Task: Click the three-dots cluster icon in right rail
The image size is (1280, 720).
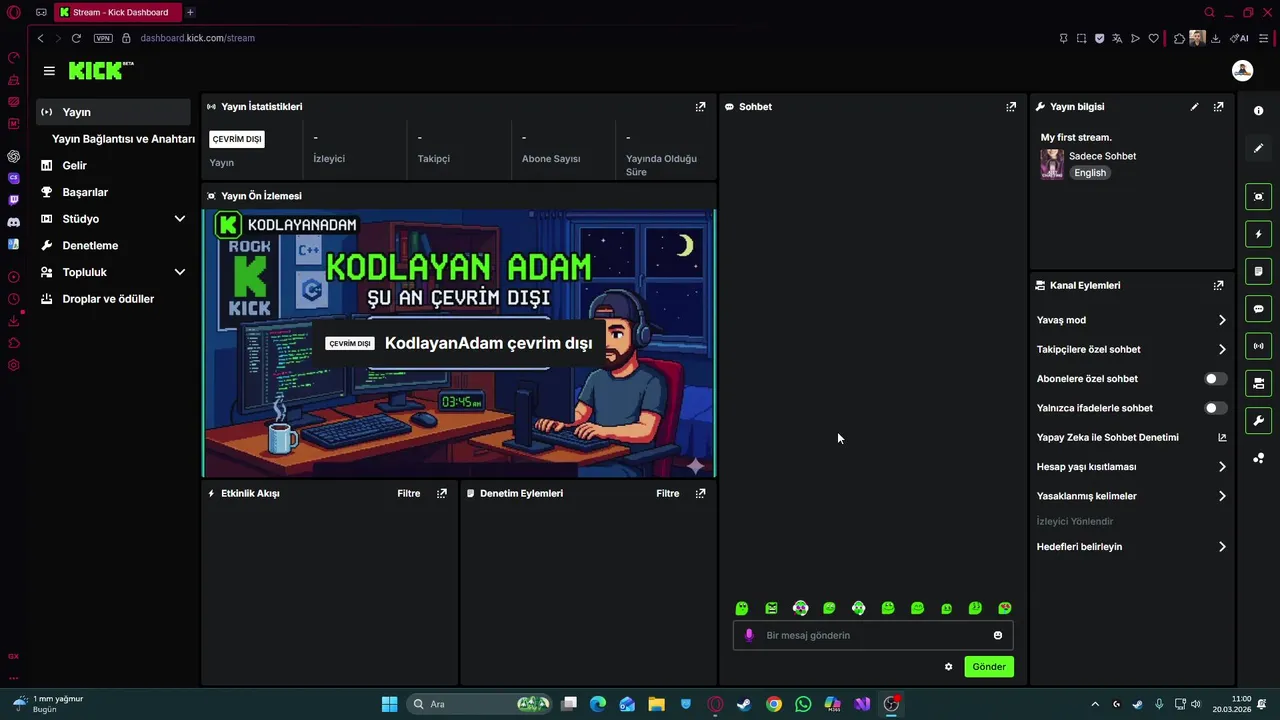Action: pyautogui.click(x=1258, y=458)
